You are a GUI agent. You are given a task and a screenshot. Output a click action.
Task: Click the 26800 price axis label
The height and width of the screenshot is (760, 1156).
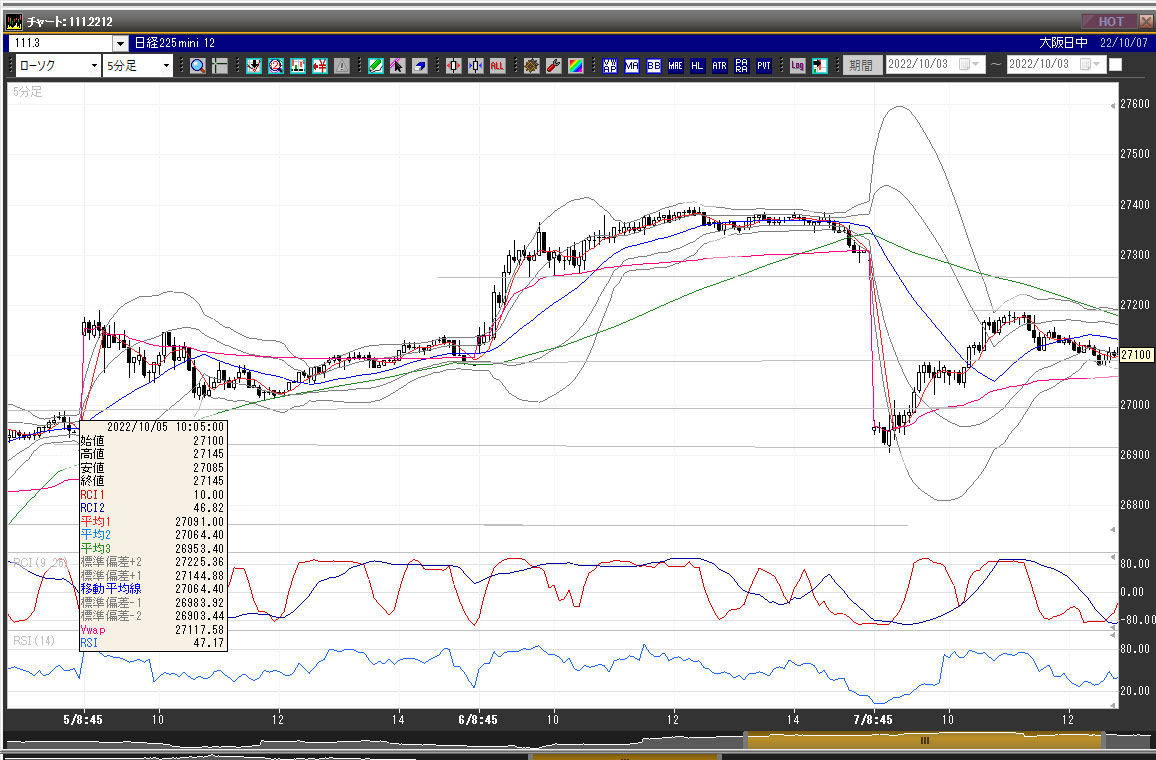point(1135,505)
